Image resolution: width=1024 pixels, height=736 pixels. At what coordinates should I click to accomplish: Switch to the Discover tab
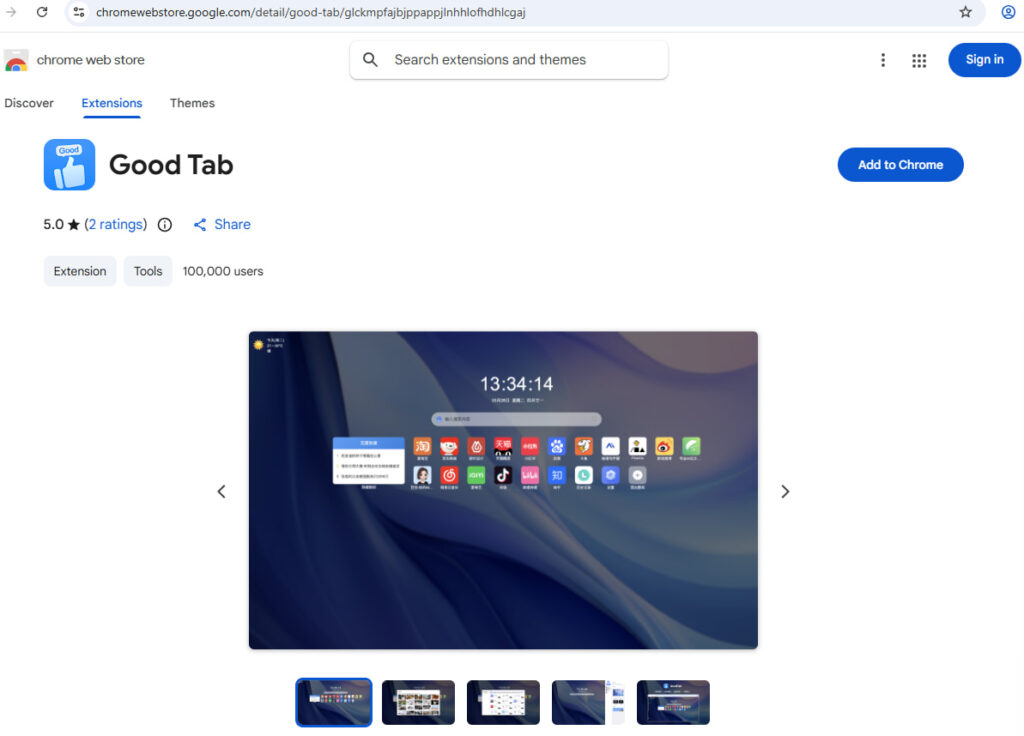(x=29, y=103)
